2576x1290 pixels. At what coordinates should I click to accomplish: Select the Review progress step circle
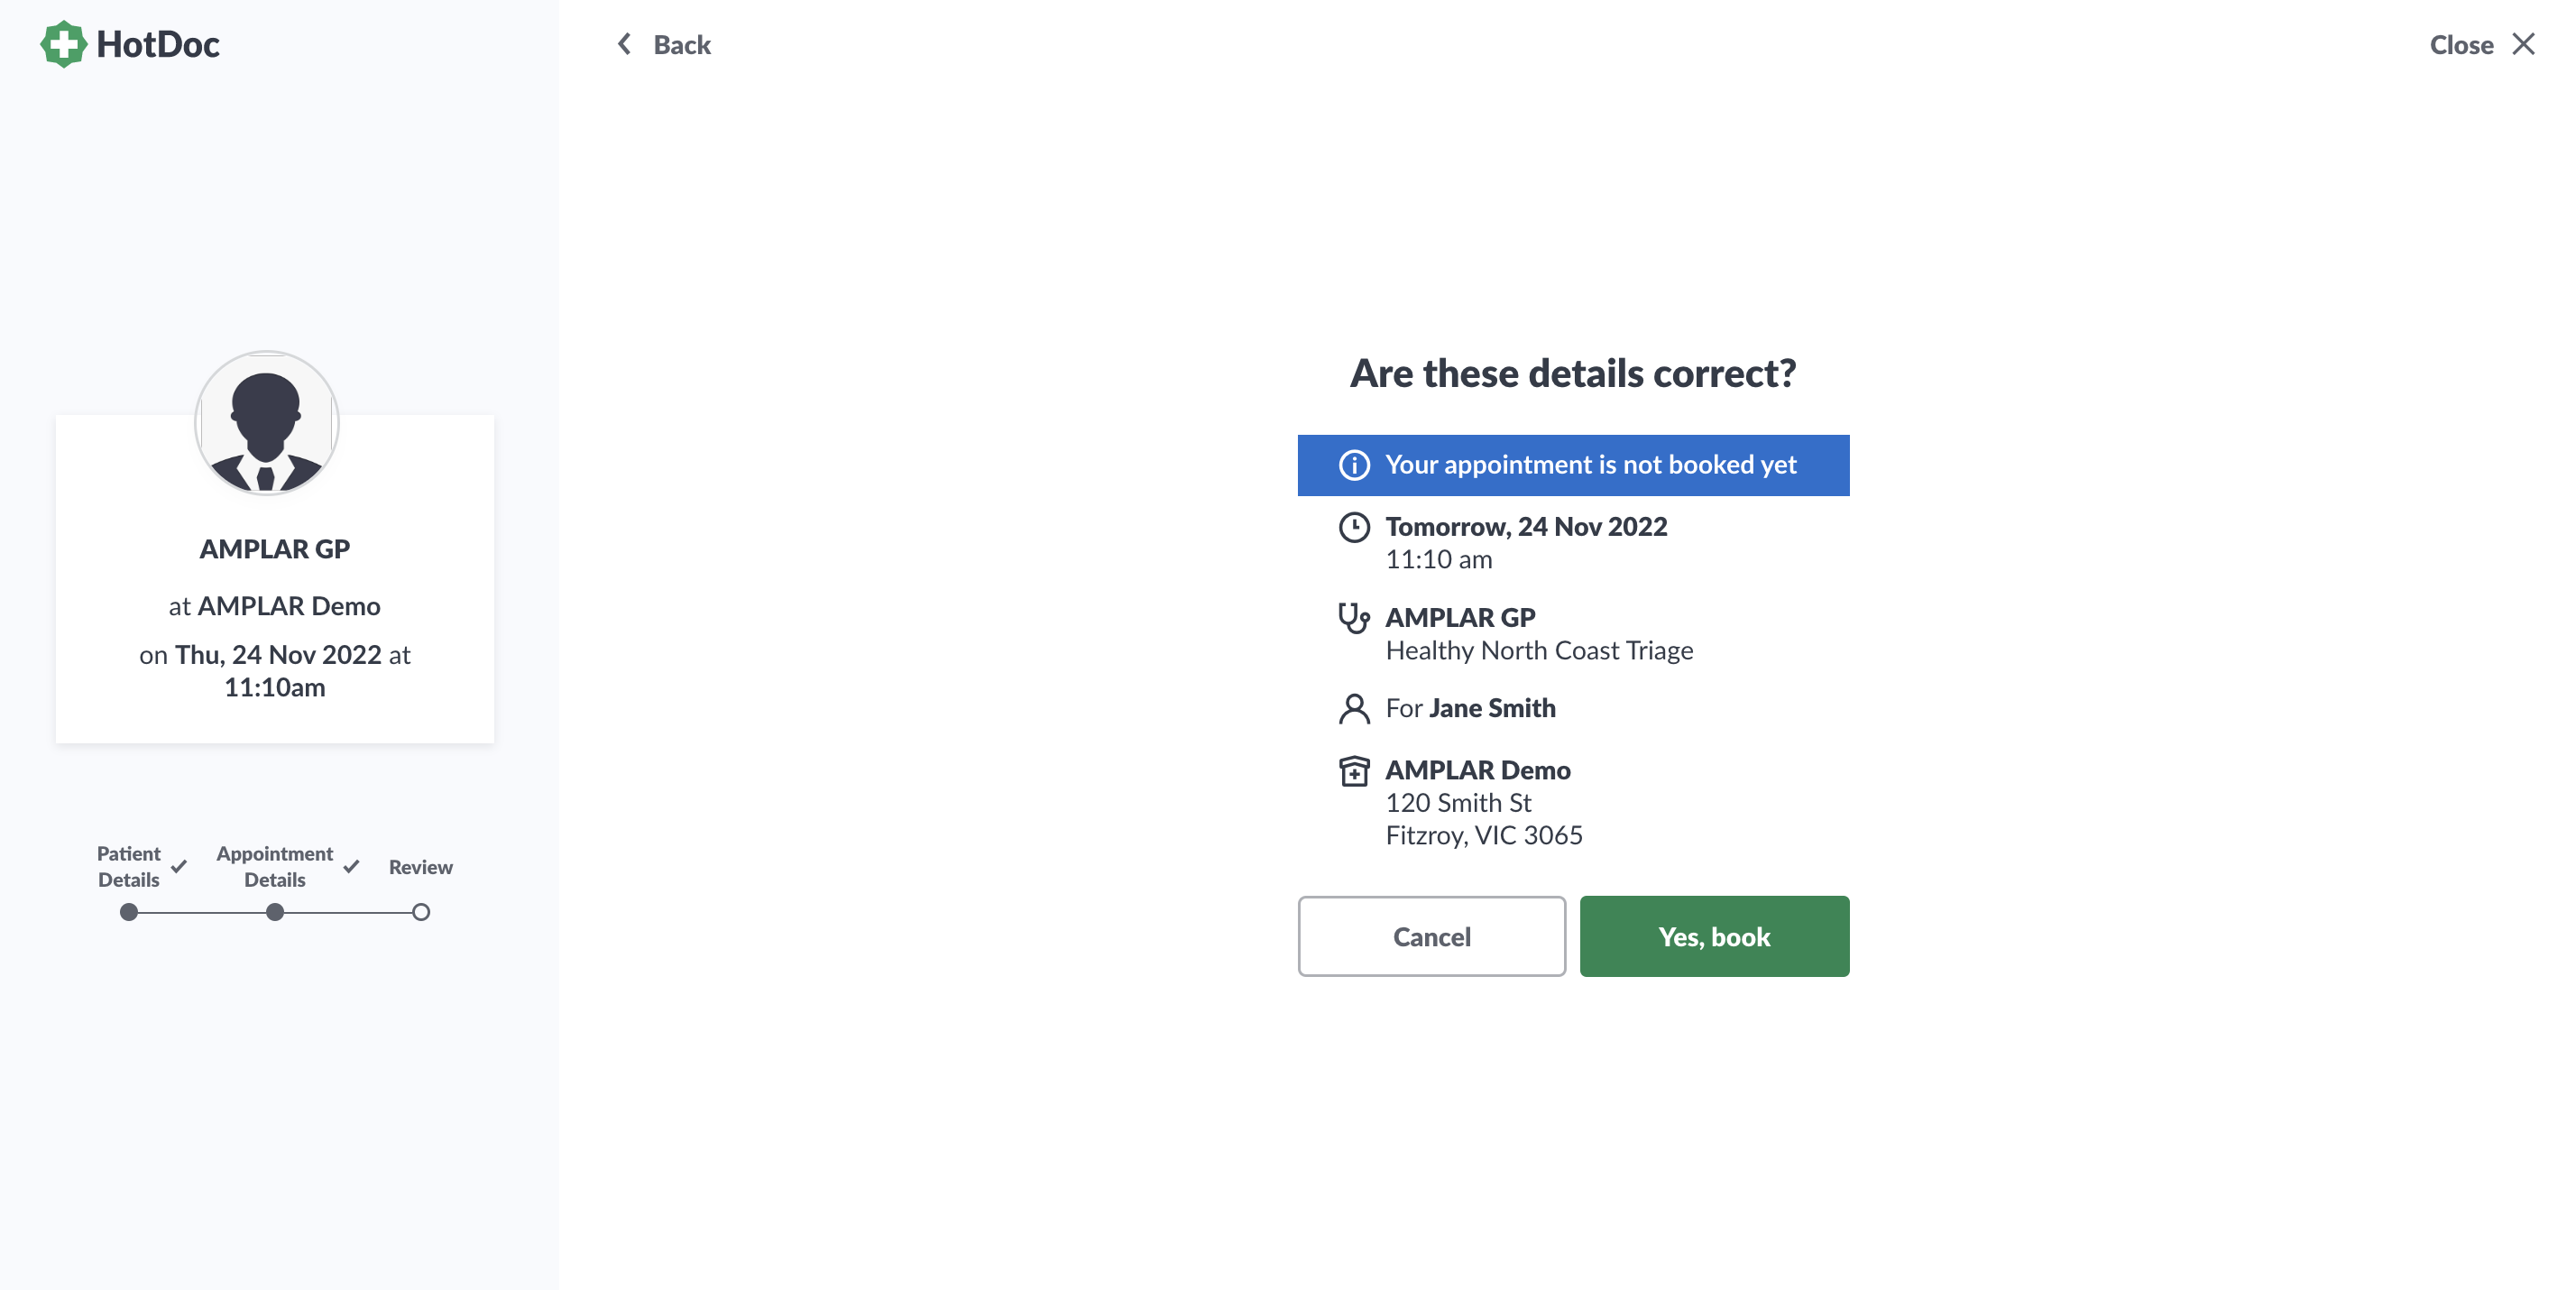tap(421, 912)
